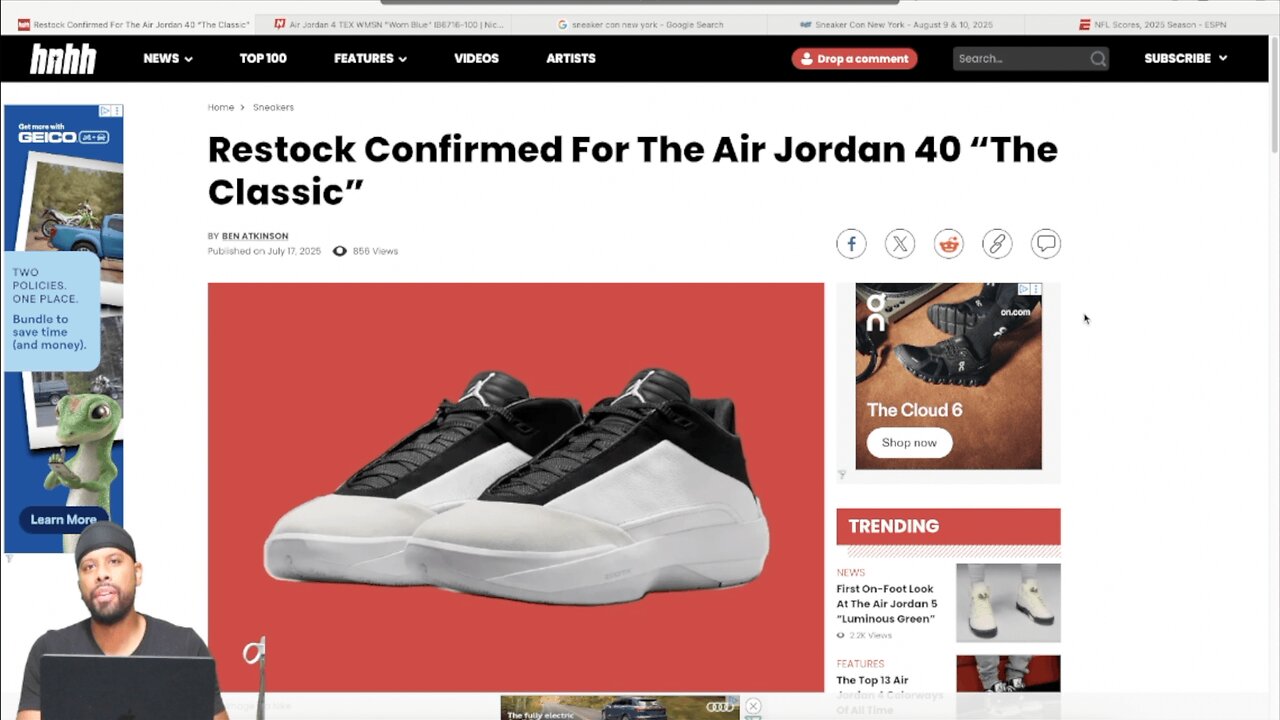The width and height of the screenshot is (1280, 720).
Task: Open Ben Atkinson author link
Action: 255,236
